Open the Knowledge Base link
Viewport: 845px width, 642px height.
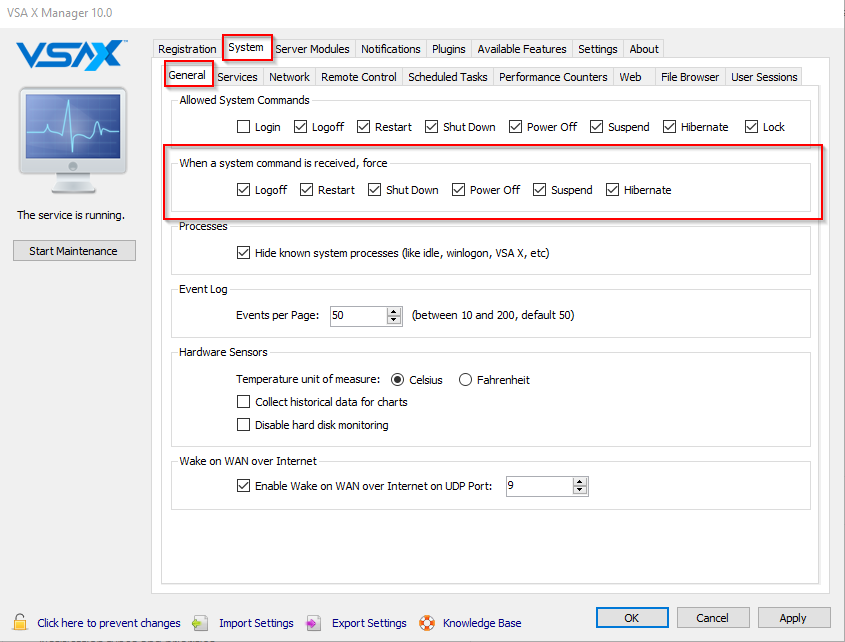point(482,623)
